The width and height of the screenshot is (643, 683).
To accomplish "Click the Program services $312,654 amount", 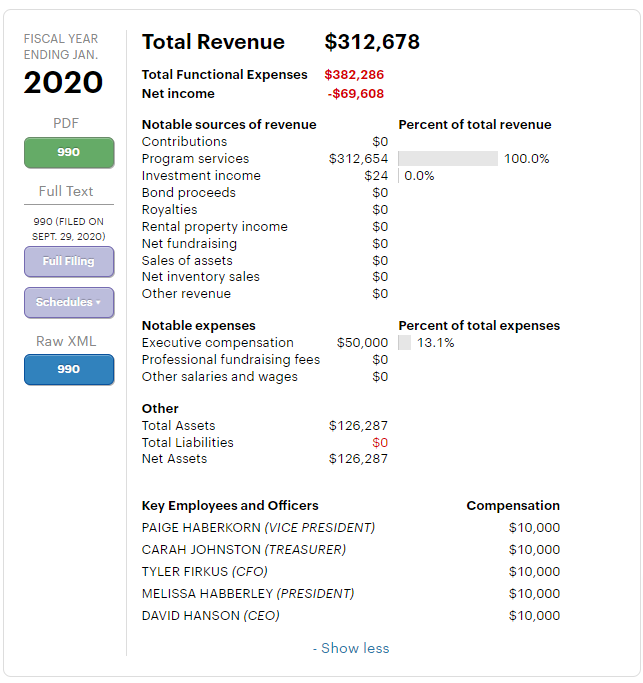I will (358, 159).
